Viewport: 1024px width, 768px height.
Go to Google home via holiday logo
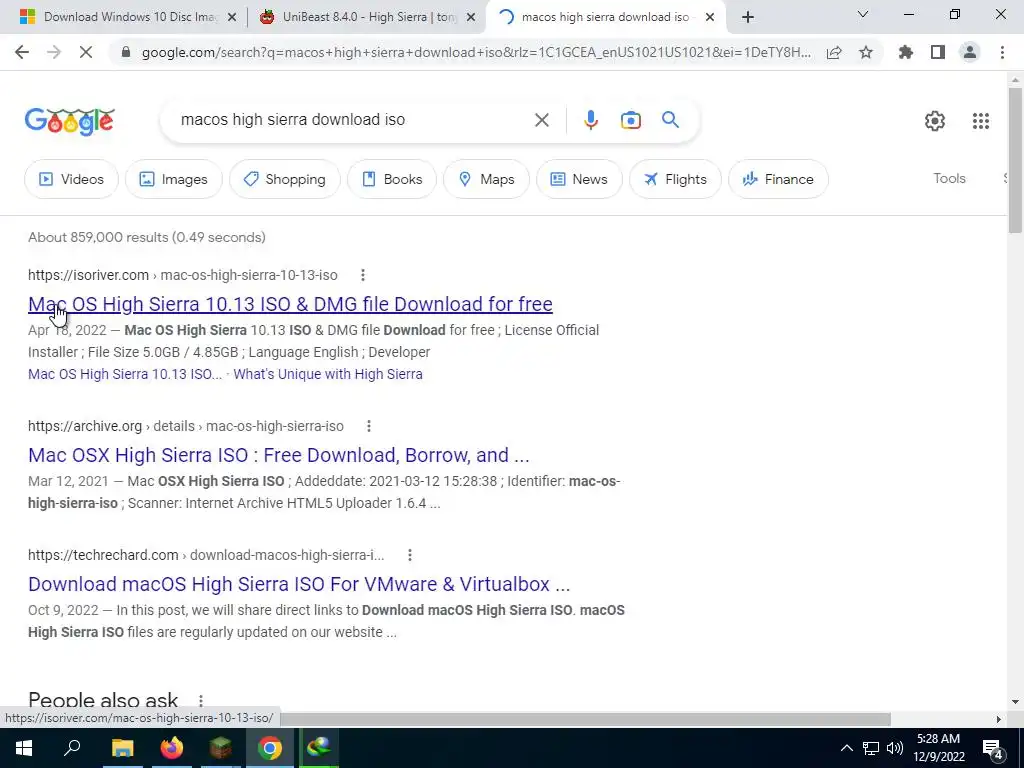point(70,121)
